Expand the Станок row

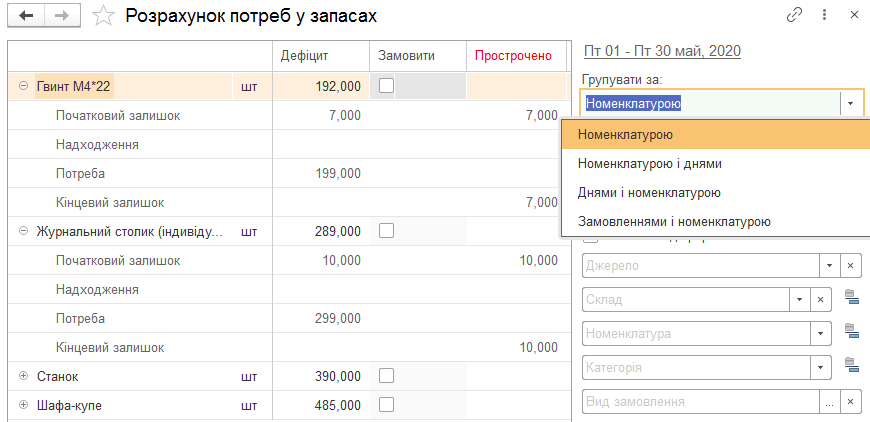[x=23, y=377]
